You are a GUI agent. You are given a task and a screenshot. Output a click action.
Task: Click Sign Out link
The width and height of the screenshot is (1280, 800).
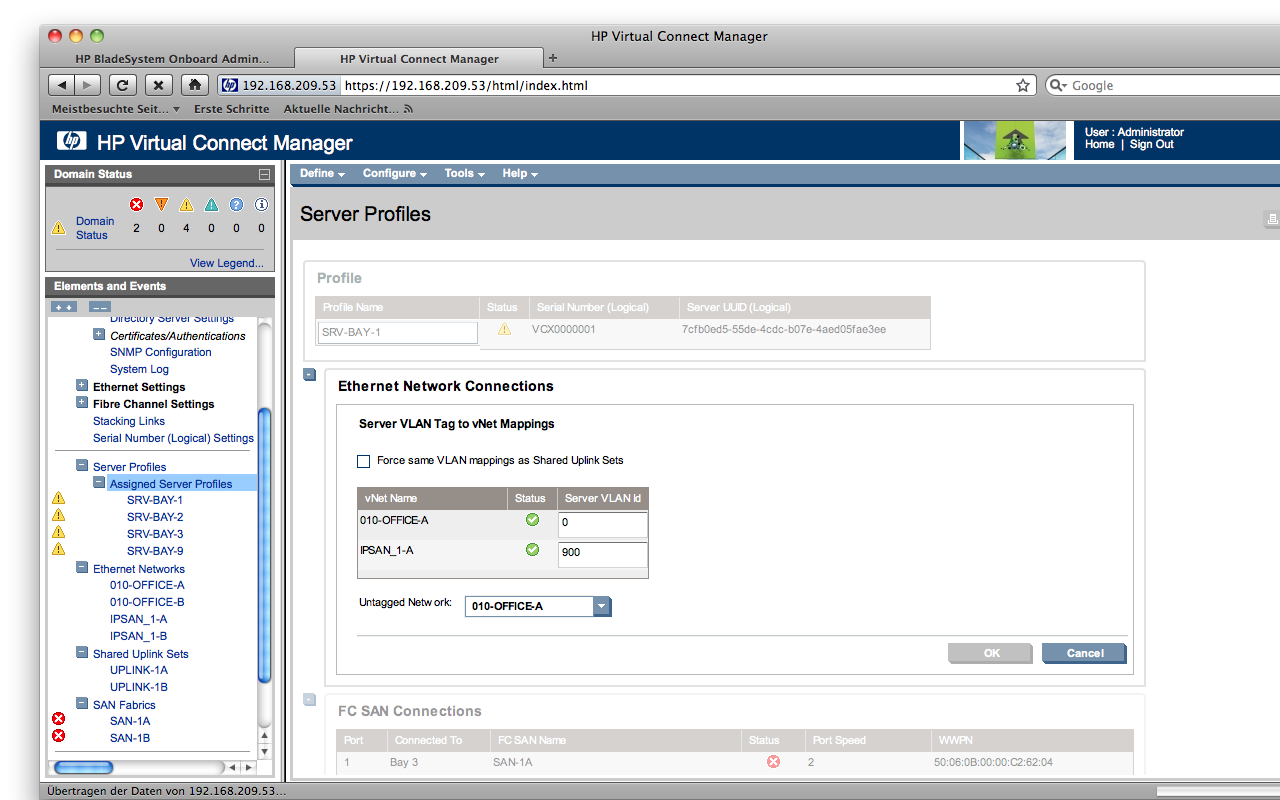point(1152,144)
